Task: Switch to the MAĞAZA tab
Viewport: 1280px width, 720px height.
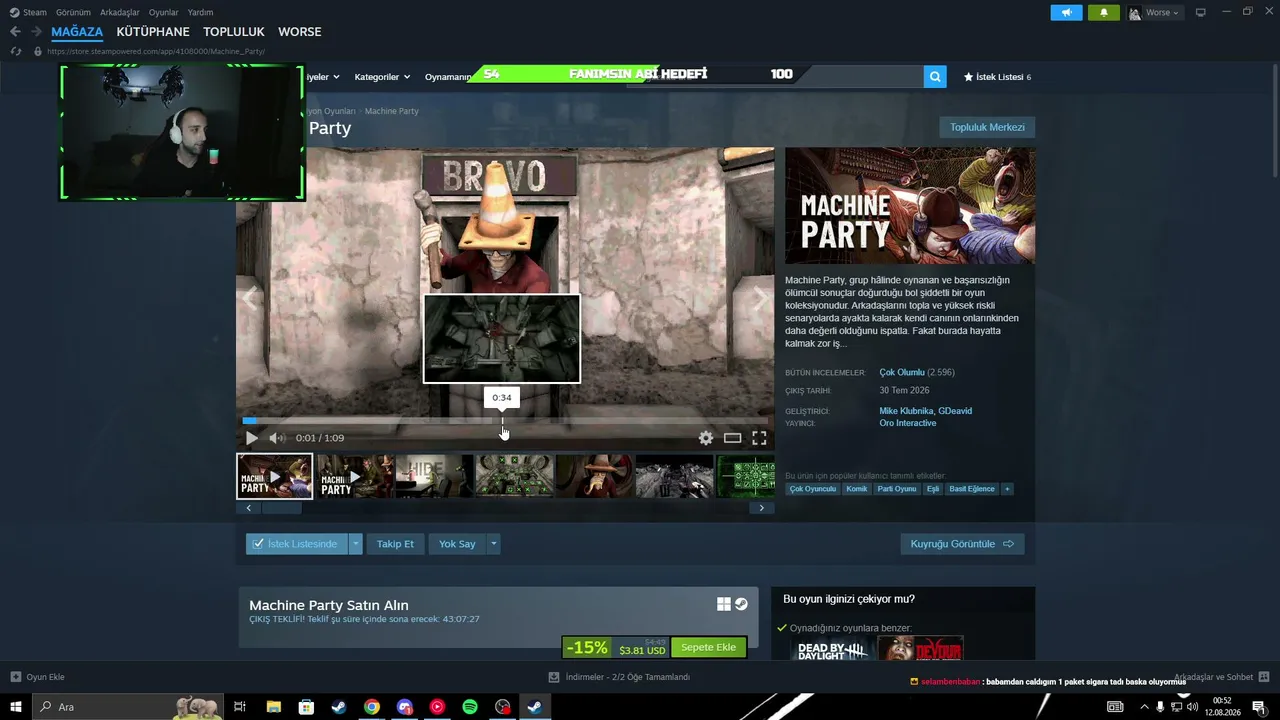Action: coord(77,32)
